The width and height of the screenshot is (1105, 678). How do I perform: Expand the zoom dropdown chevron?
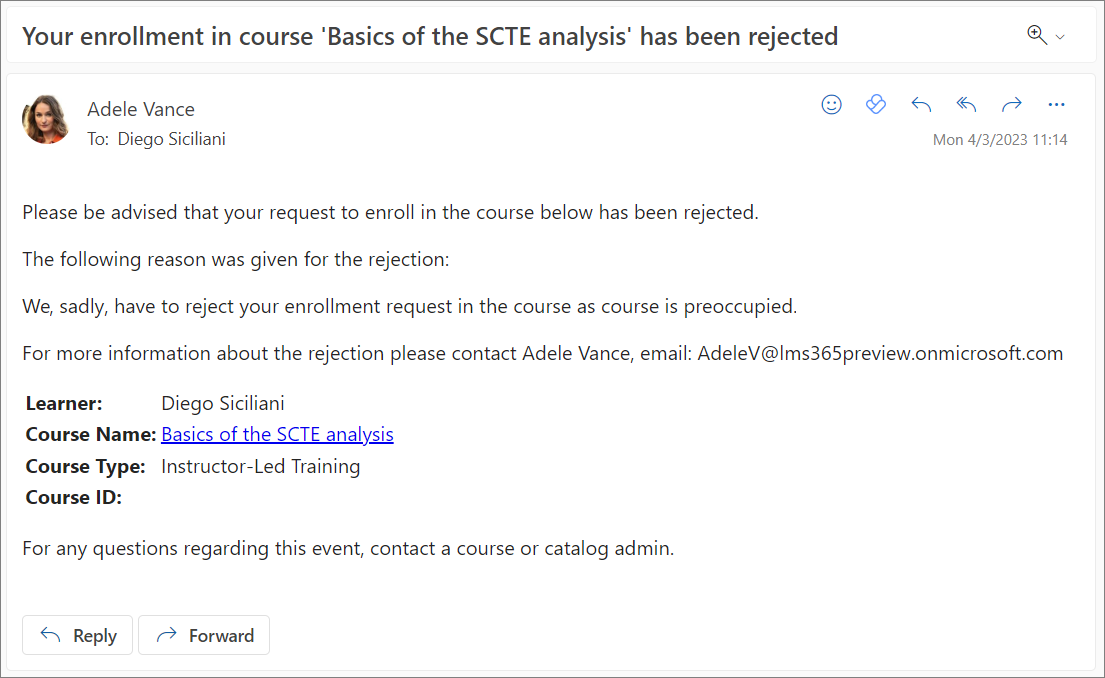1060,37
